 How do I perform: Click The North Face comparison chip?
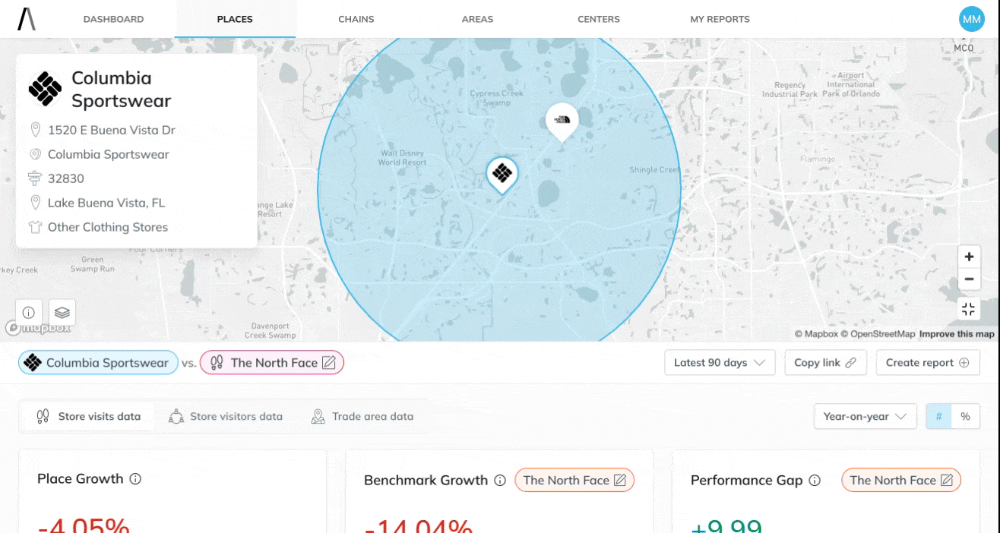tap(272, 363)
